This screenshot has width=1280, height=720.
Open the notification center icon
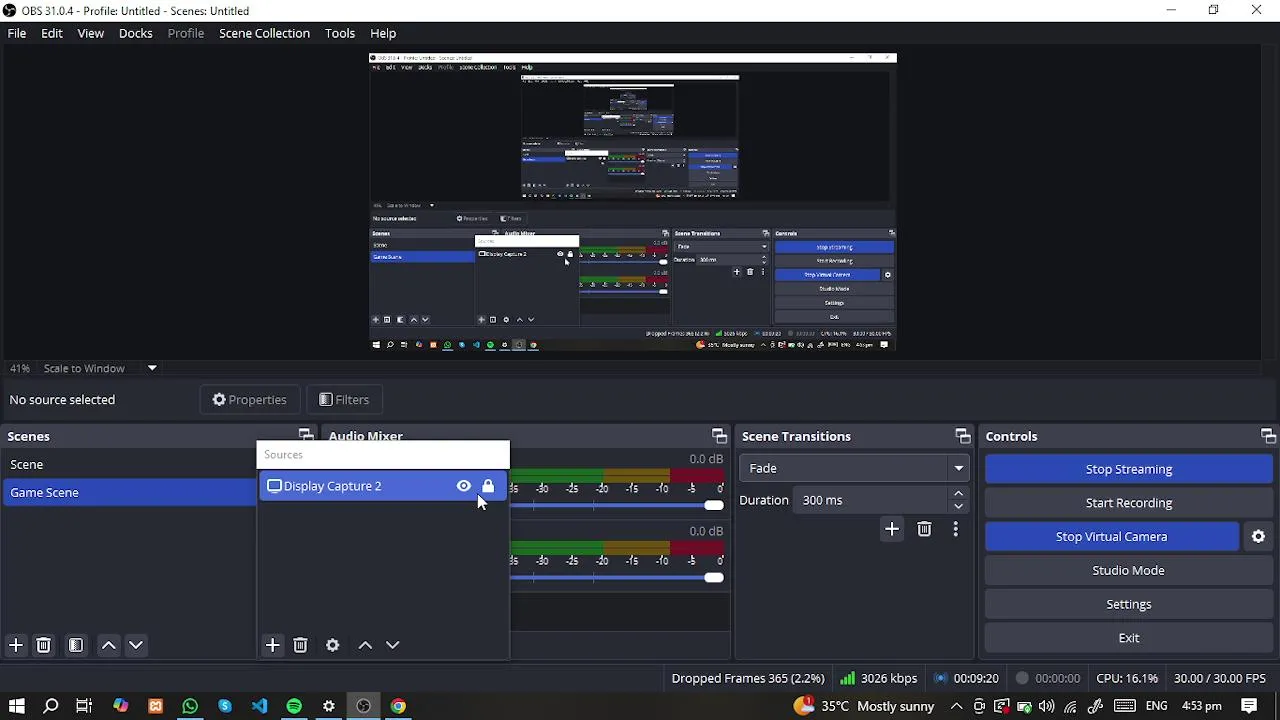click(1249, 706)
